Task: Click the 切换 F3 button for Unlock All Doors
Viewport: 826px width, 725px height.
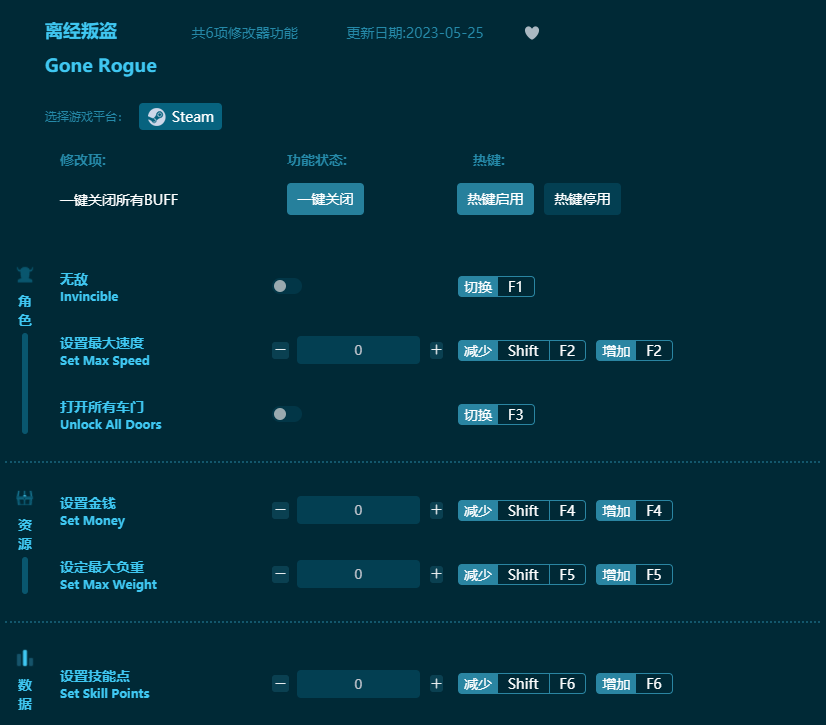Action: (x=496, y=414)
